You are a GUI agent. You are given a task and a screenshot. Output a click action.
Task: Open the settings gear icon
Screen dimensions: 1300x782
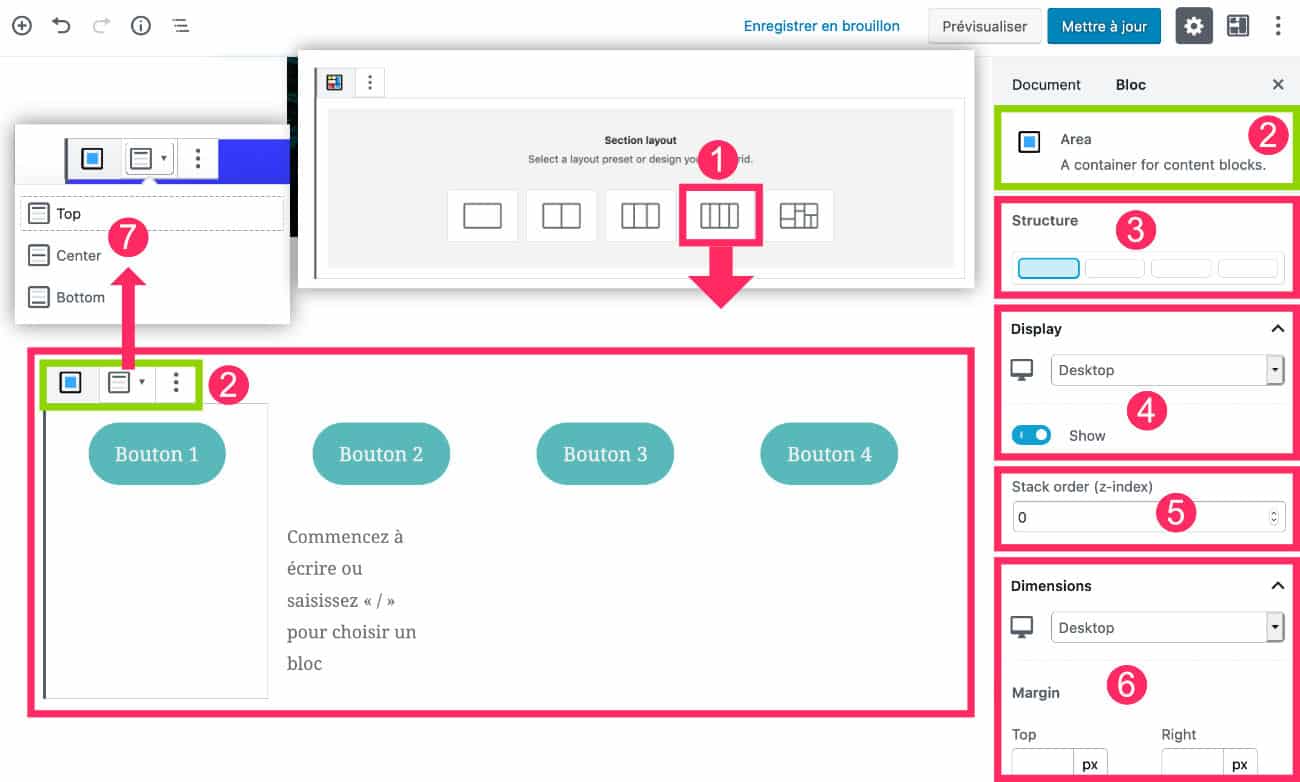point(1193,26)
